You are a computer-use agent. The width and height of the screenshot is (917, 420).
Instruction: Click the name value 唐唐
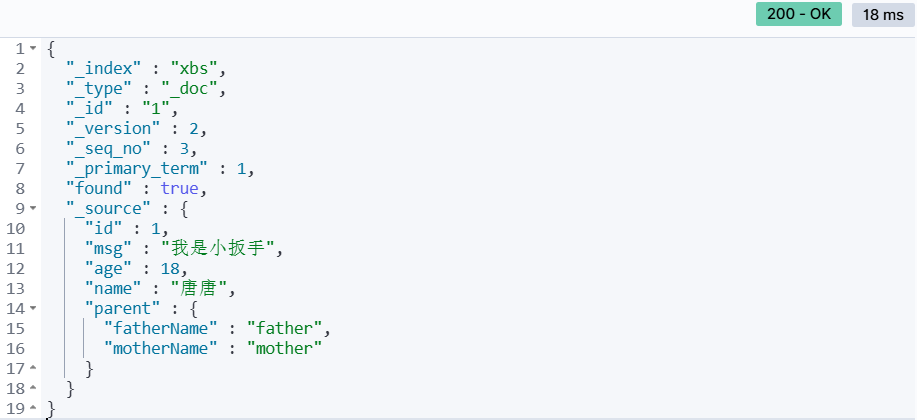[198, 288]
